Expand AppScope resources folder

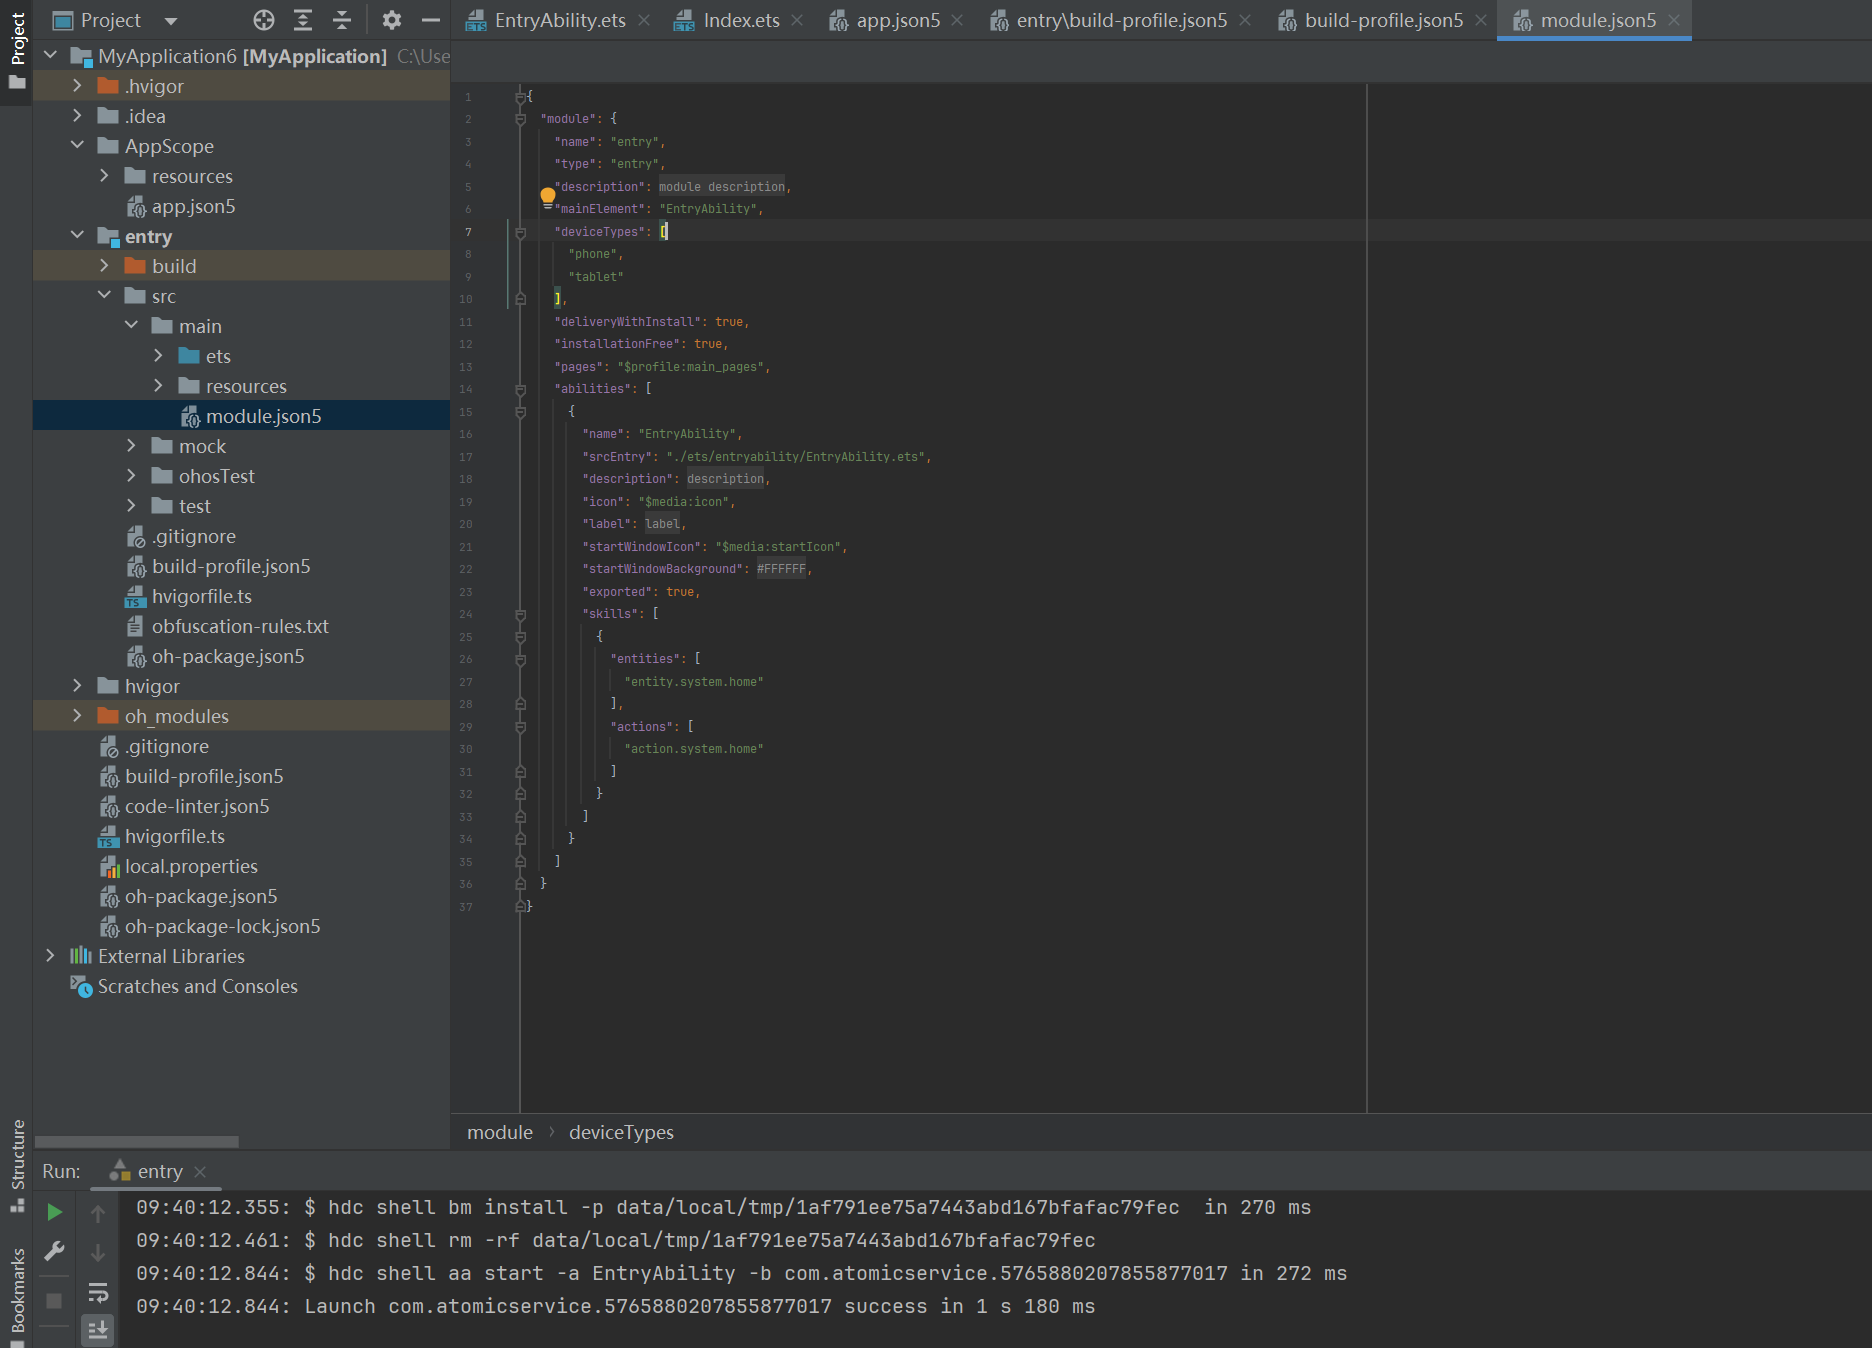click(104, 176)
